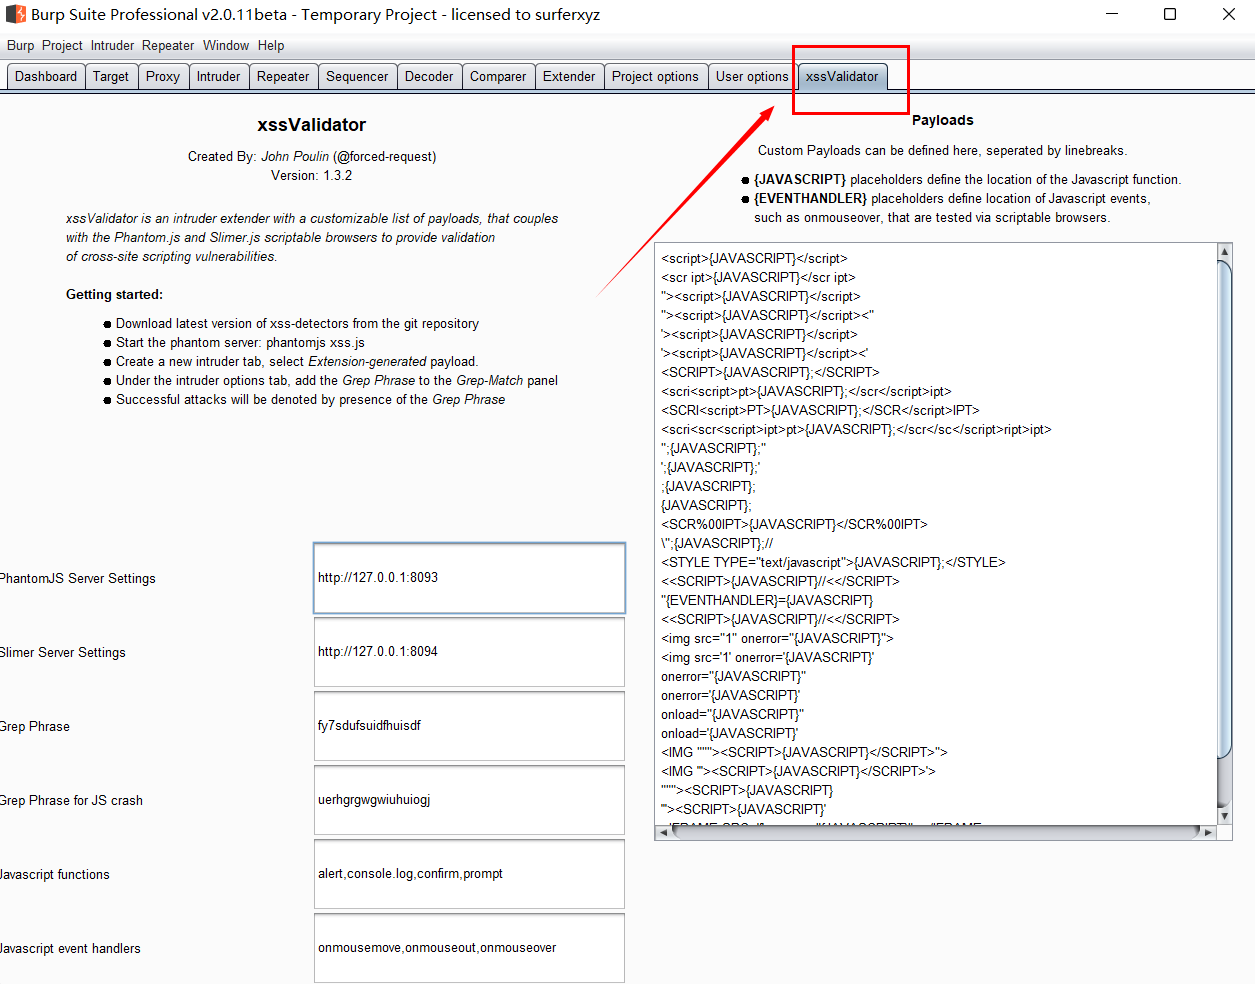This screenshot has width=1255, height=984.
Task: Click the Payloads heading
Action: (942, 120)
